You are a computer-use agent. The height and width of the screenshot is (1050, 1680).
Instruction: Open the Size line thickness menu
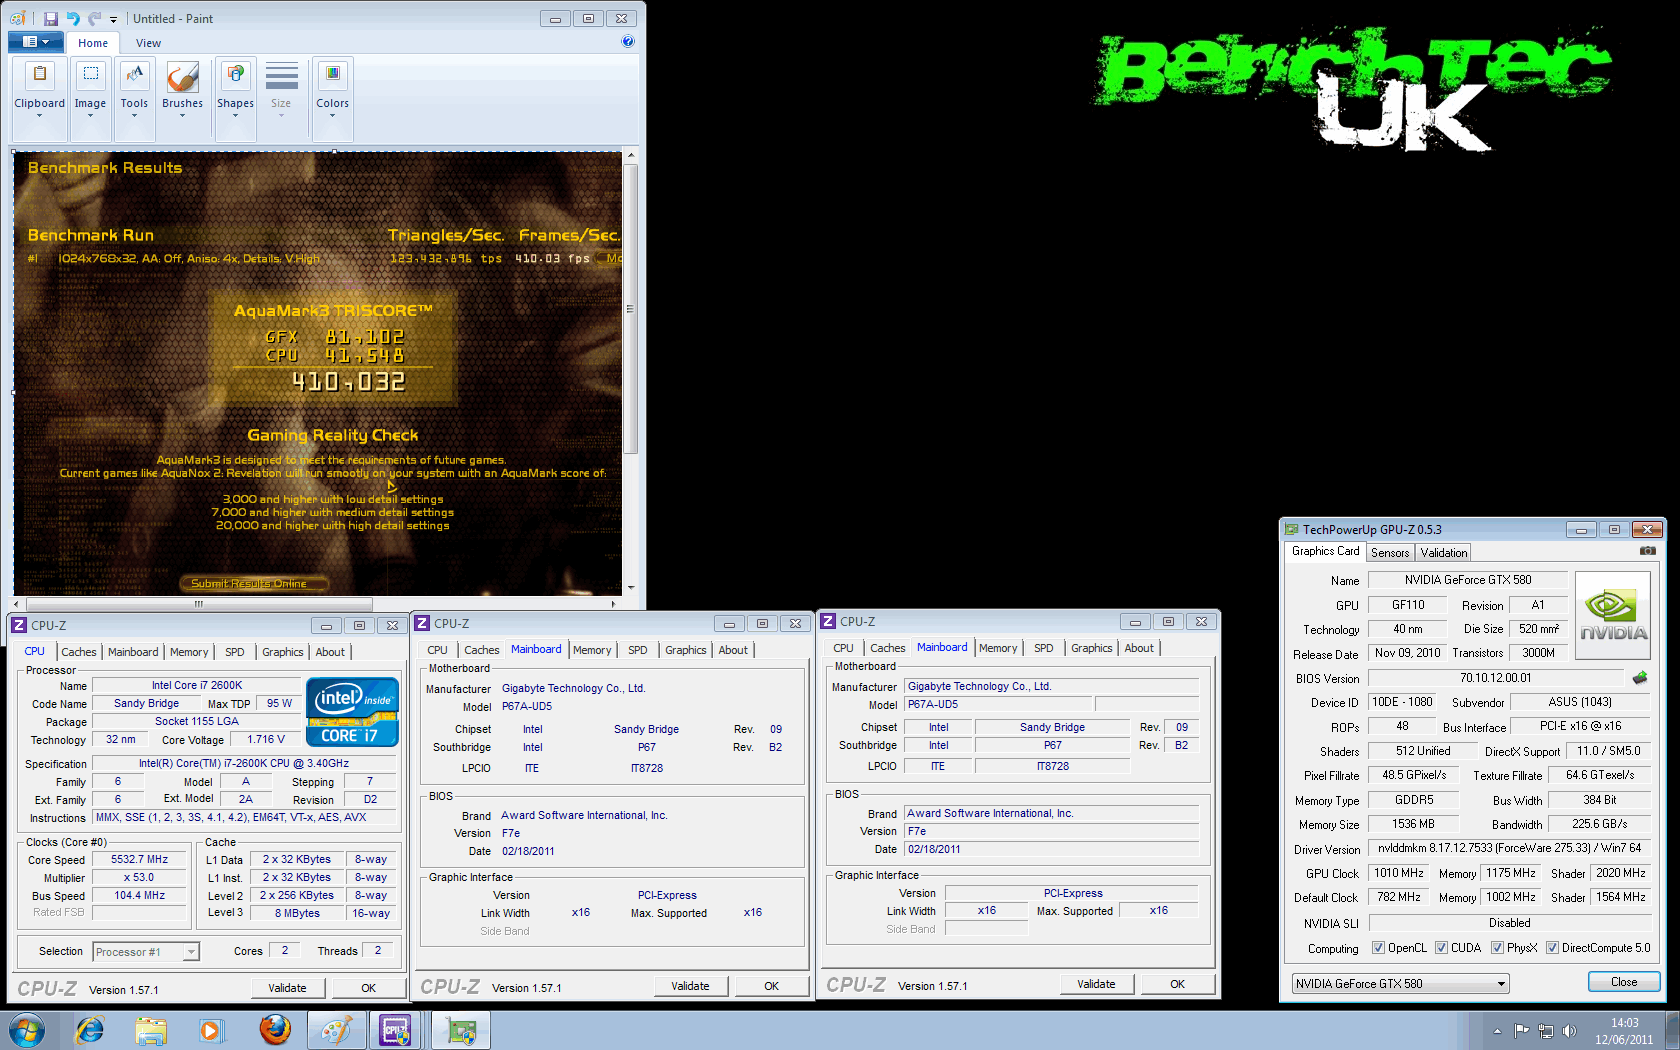tap(281, 90)
